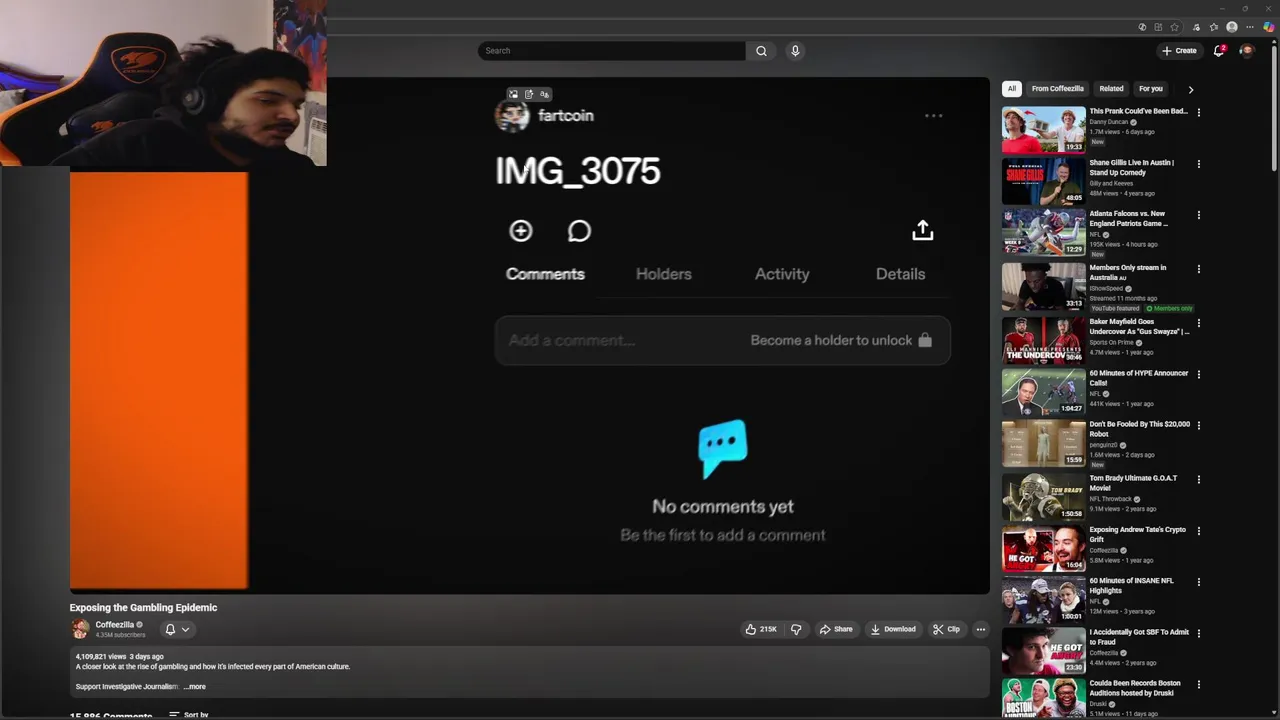Screen dimensions: 1280x720
Task: Open options for Exposing Andrew Tate's Crypto Grift
Action: click(1198, 531)
